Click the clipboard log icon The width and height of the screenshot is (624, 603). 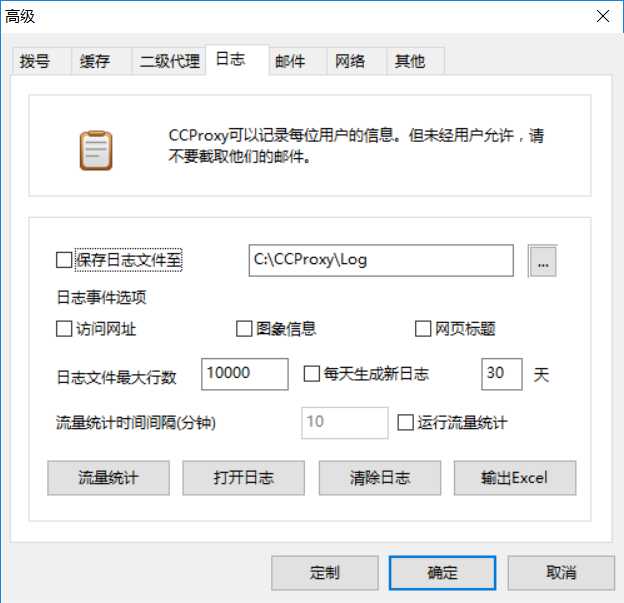point(96,150)
